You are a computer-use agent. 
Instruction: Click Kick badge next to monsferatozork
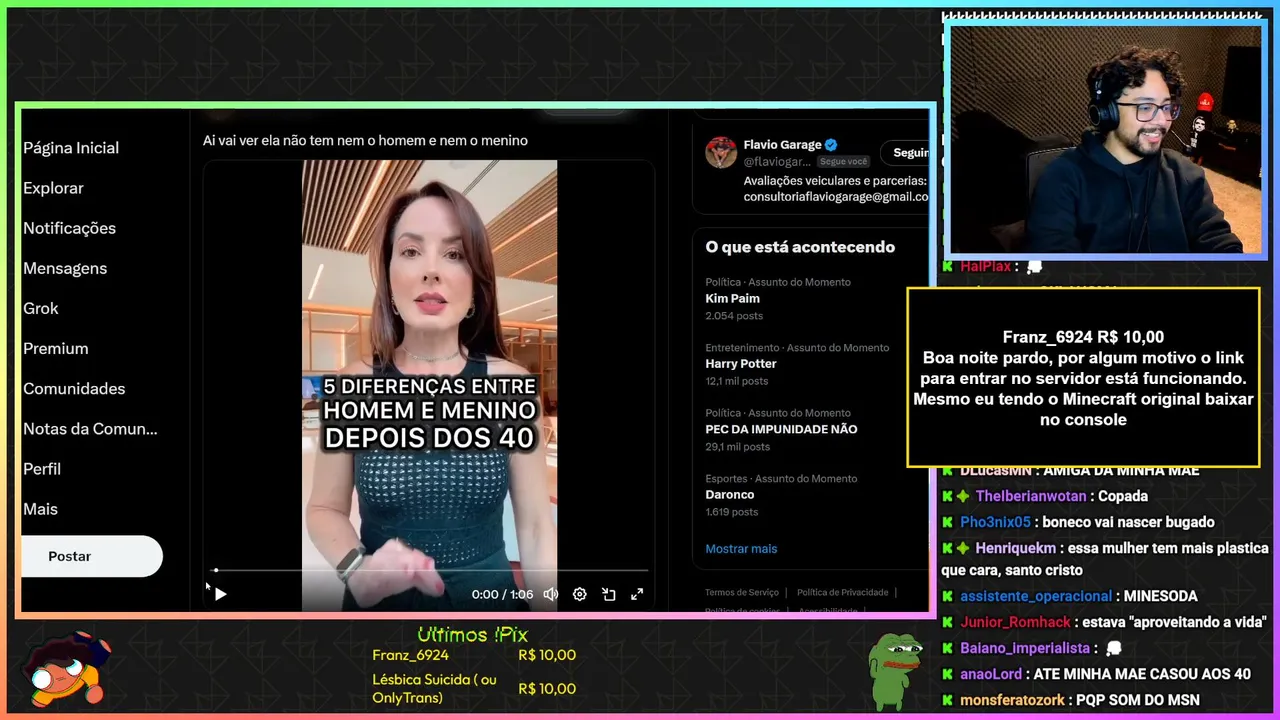[947, 700]
